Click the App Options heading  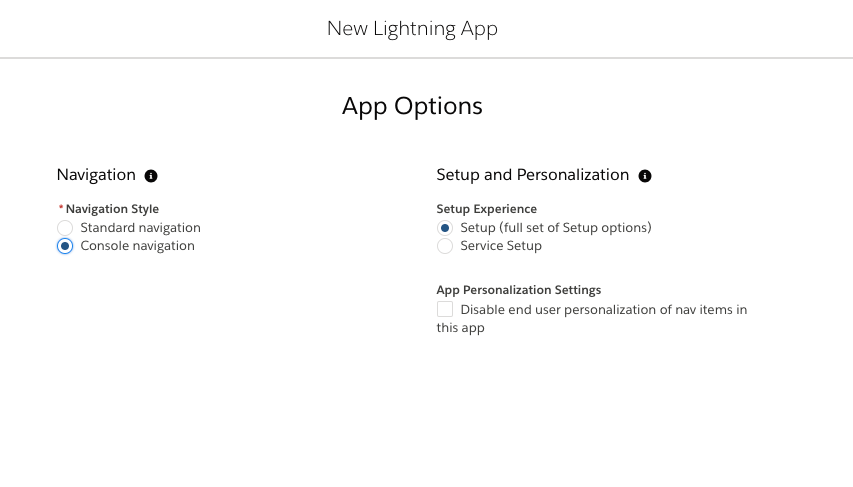tap(412, 106)
